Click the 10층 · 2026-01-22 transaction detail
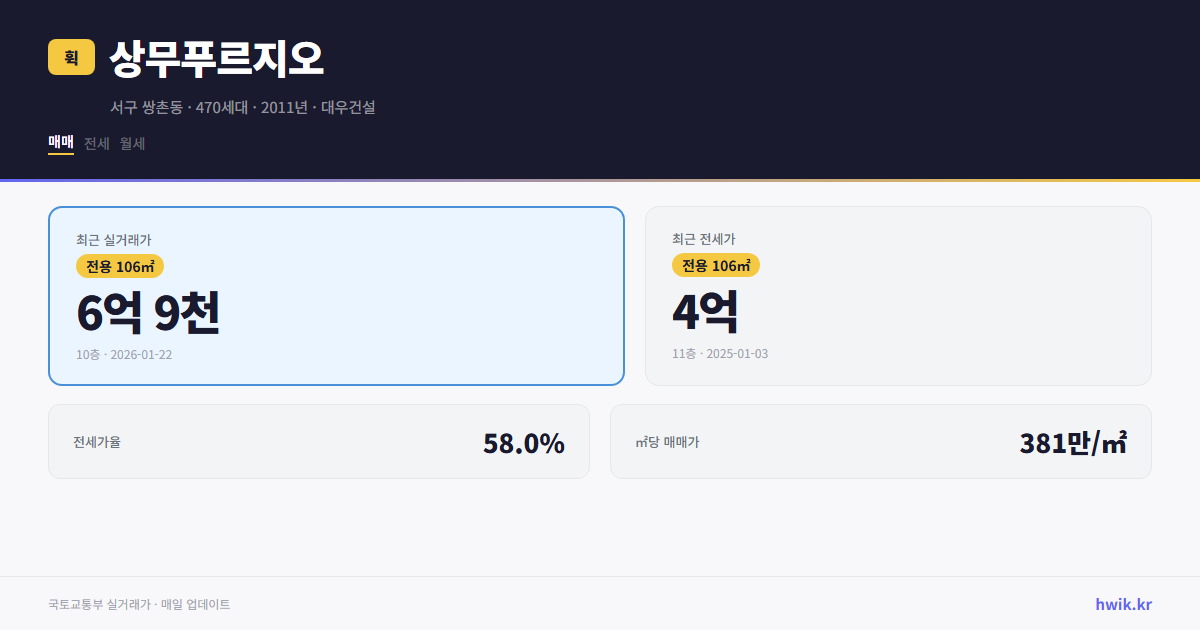 tap(123, 354)
